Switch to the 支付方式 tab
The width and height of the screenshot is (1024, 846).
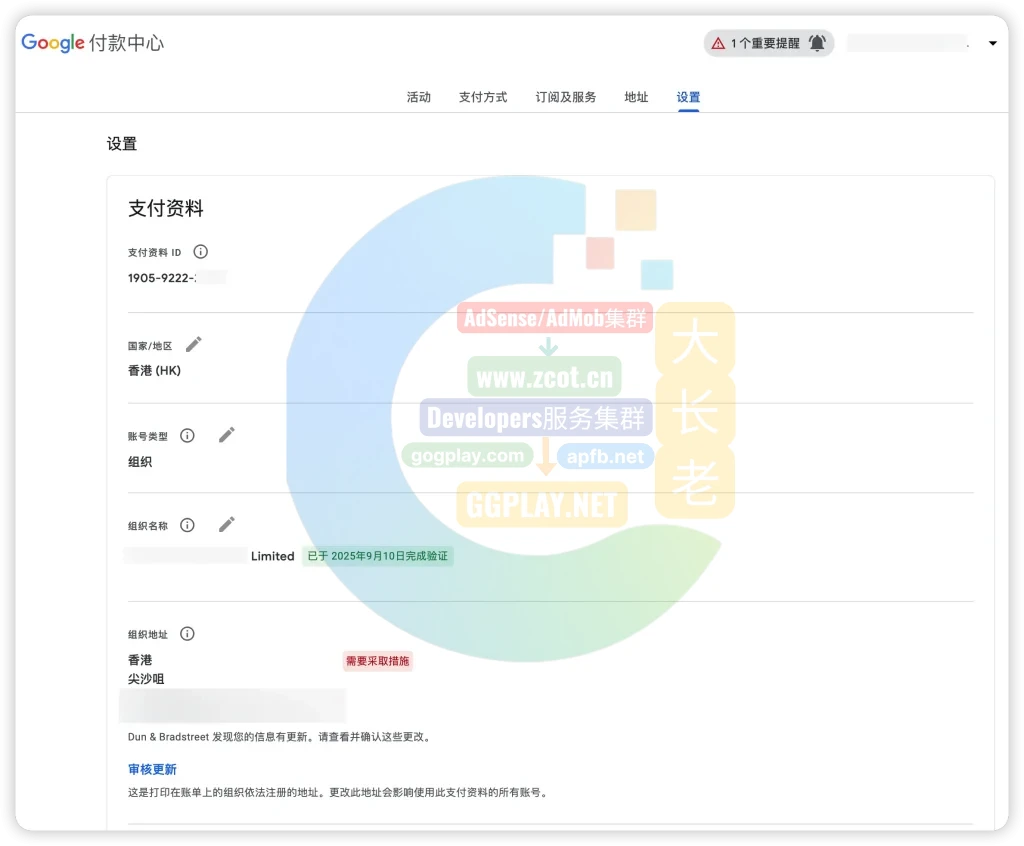tap(483, 97)
